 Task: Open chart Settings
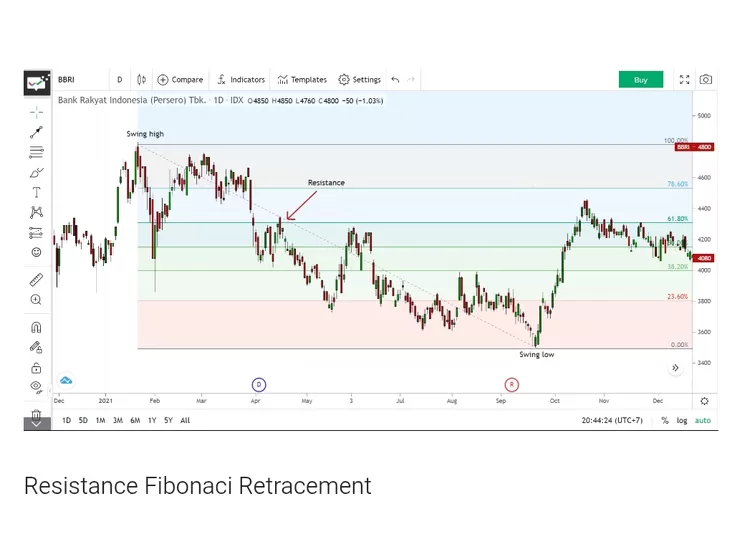[x=360, y=79]
